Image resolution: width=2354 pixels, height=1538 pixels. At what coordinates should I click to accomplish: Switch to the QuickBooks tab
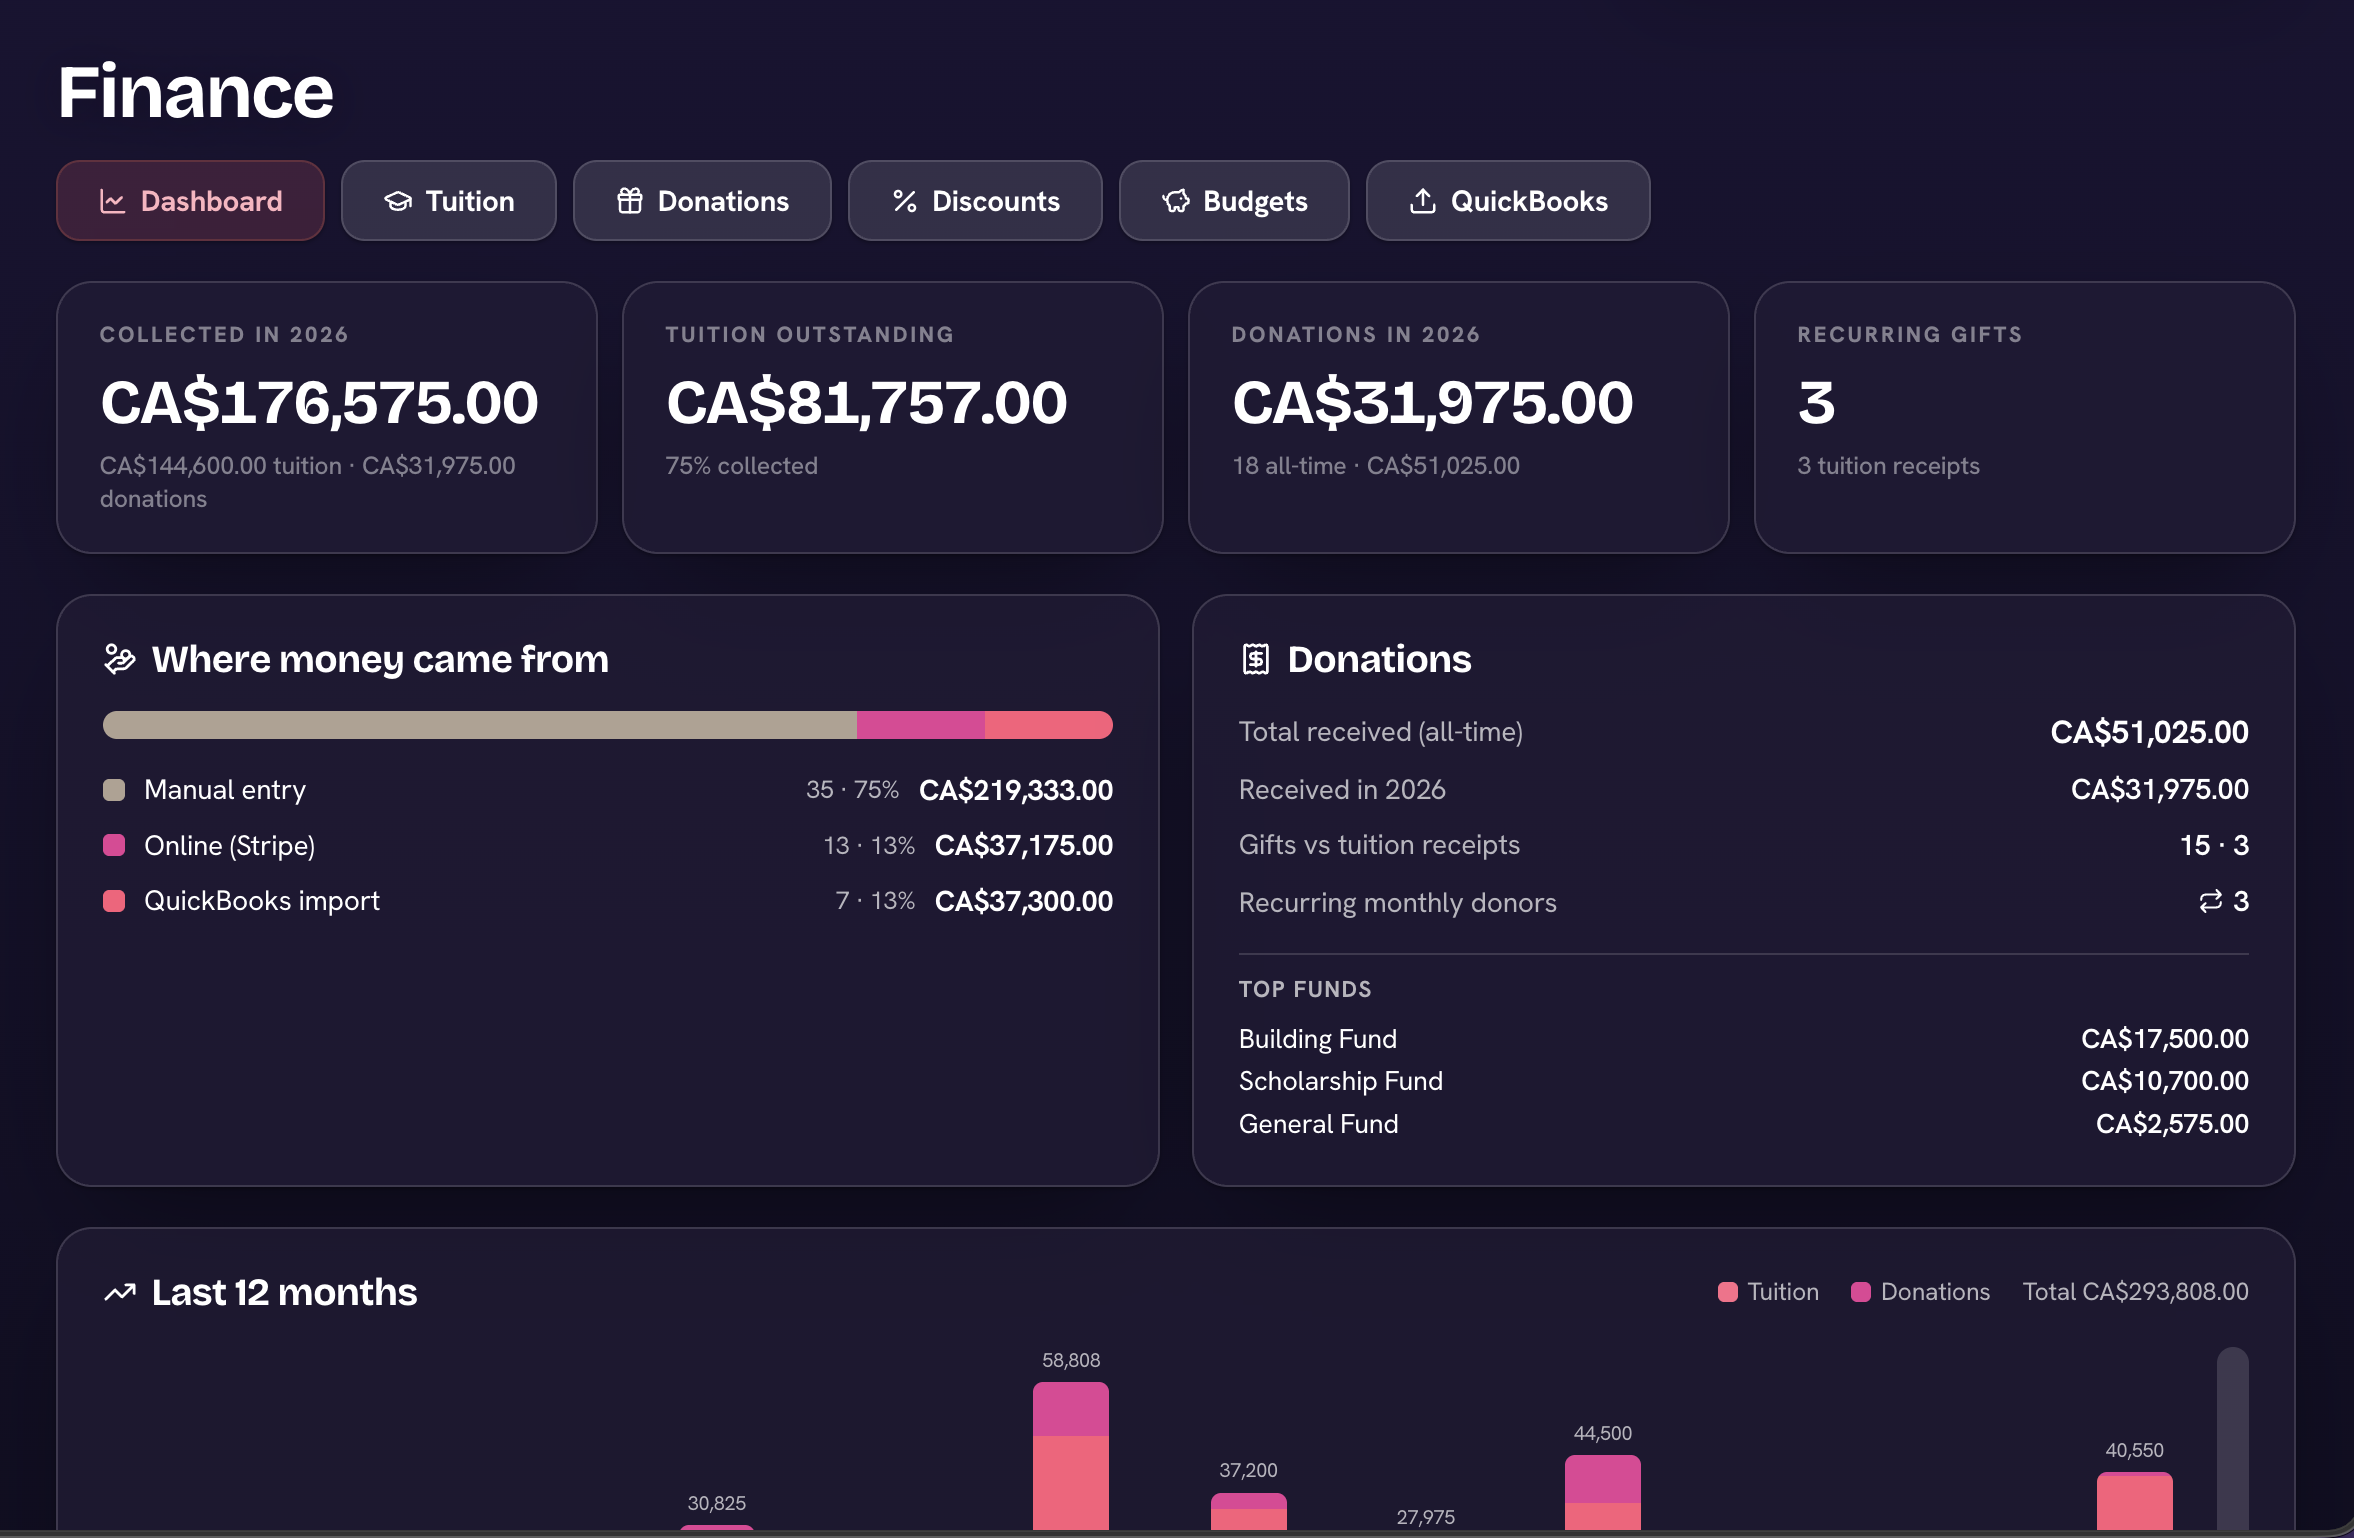(x=1508, y=201)
